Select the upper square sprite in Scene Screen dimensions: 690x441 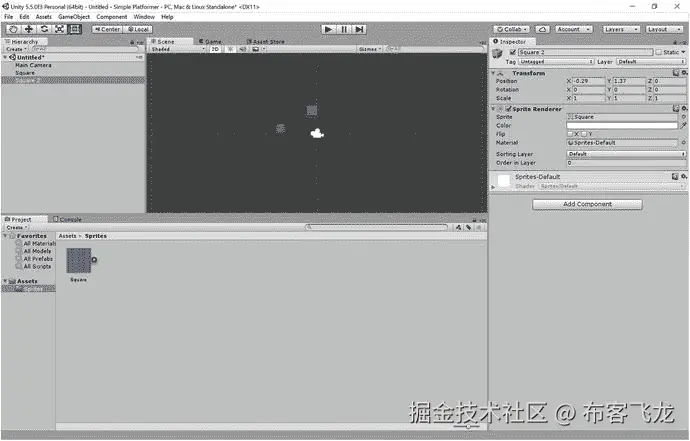(312, 110)
